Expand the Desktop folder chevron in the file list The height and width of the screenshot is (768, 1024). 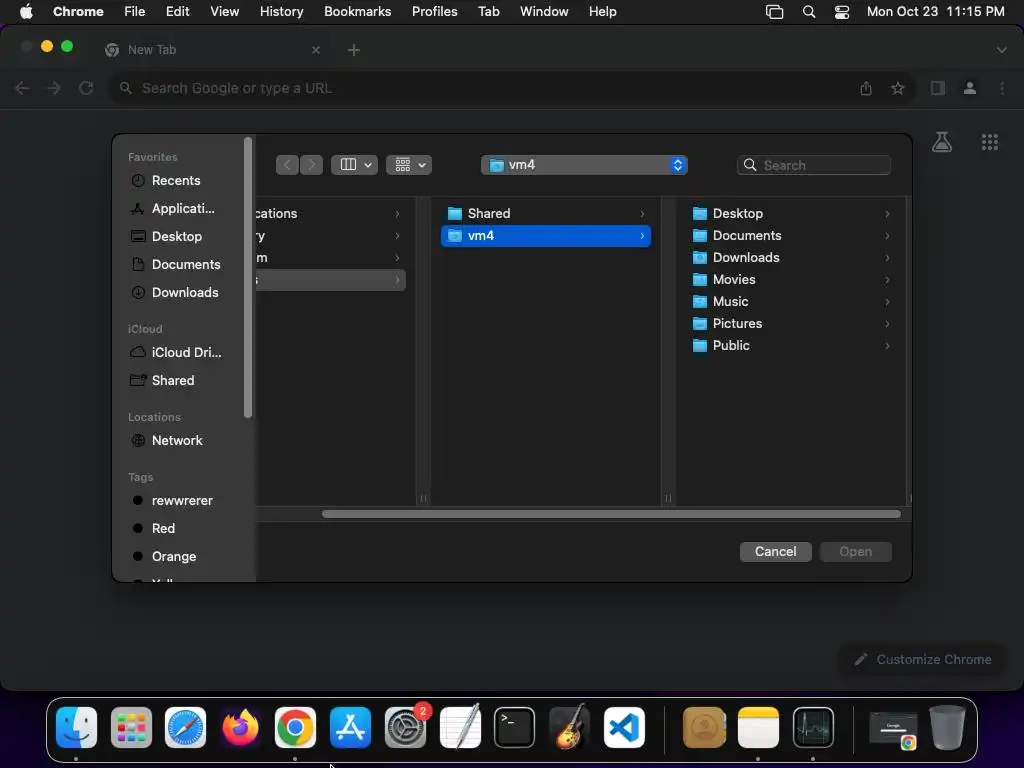(x=887, y=214)
